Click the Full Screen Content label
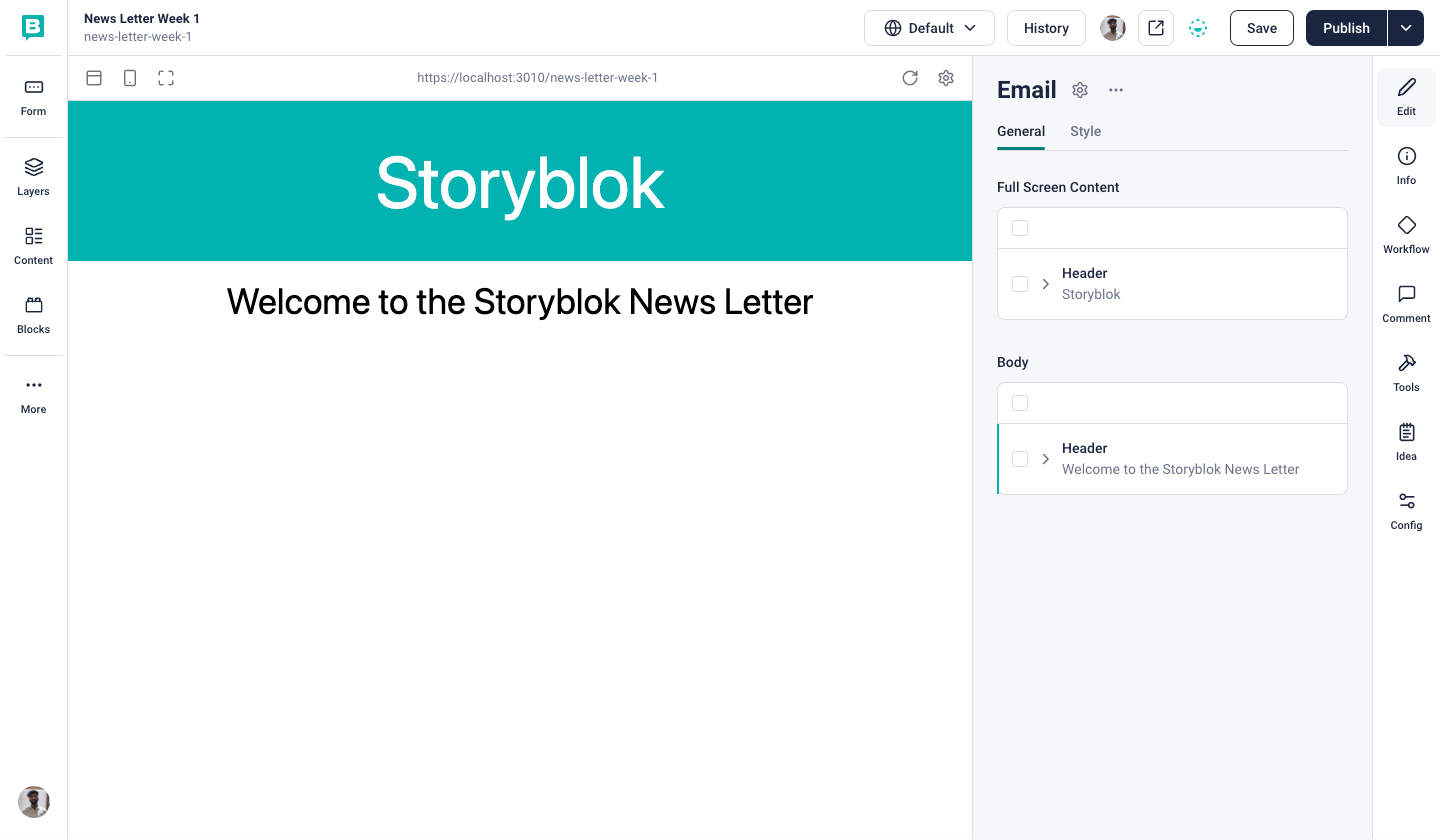 click(x=1058, y=187)
